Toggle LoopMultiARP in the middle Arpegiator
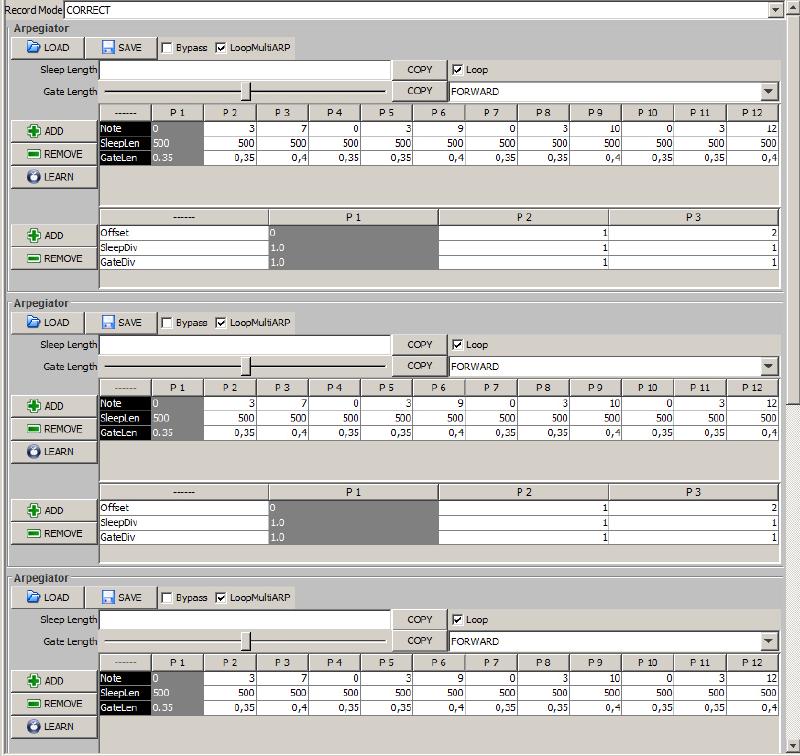Image resolution: width=800 pixels, height=756 pixels. [x=221, y=323]
